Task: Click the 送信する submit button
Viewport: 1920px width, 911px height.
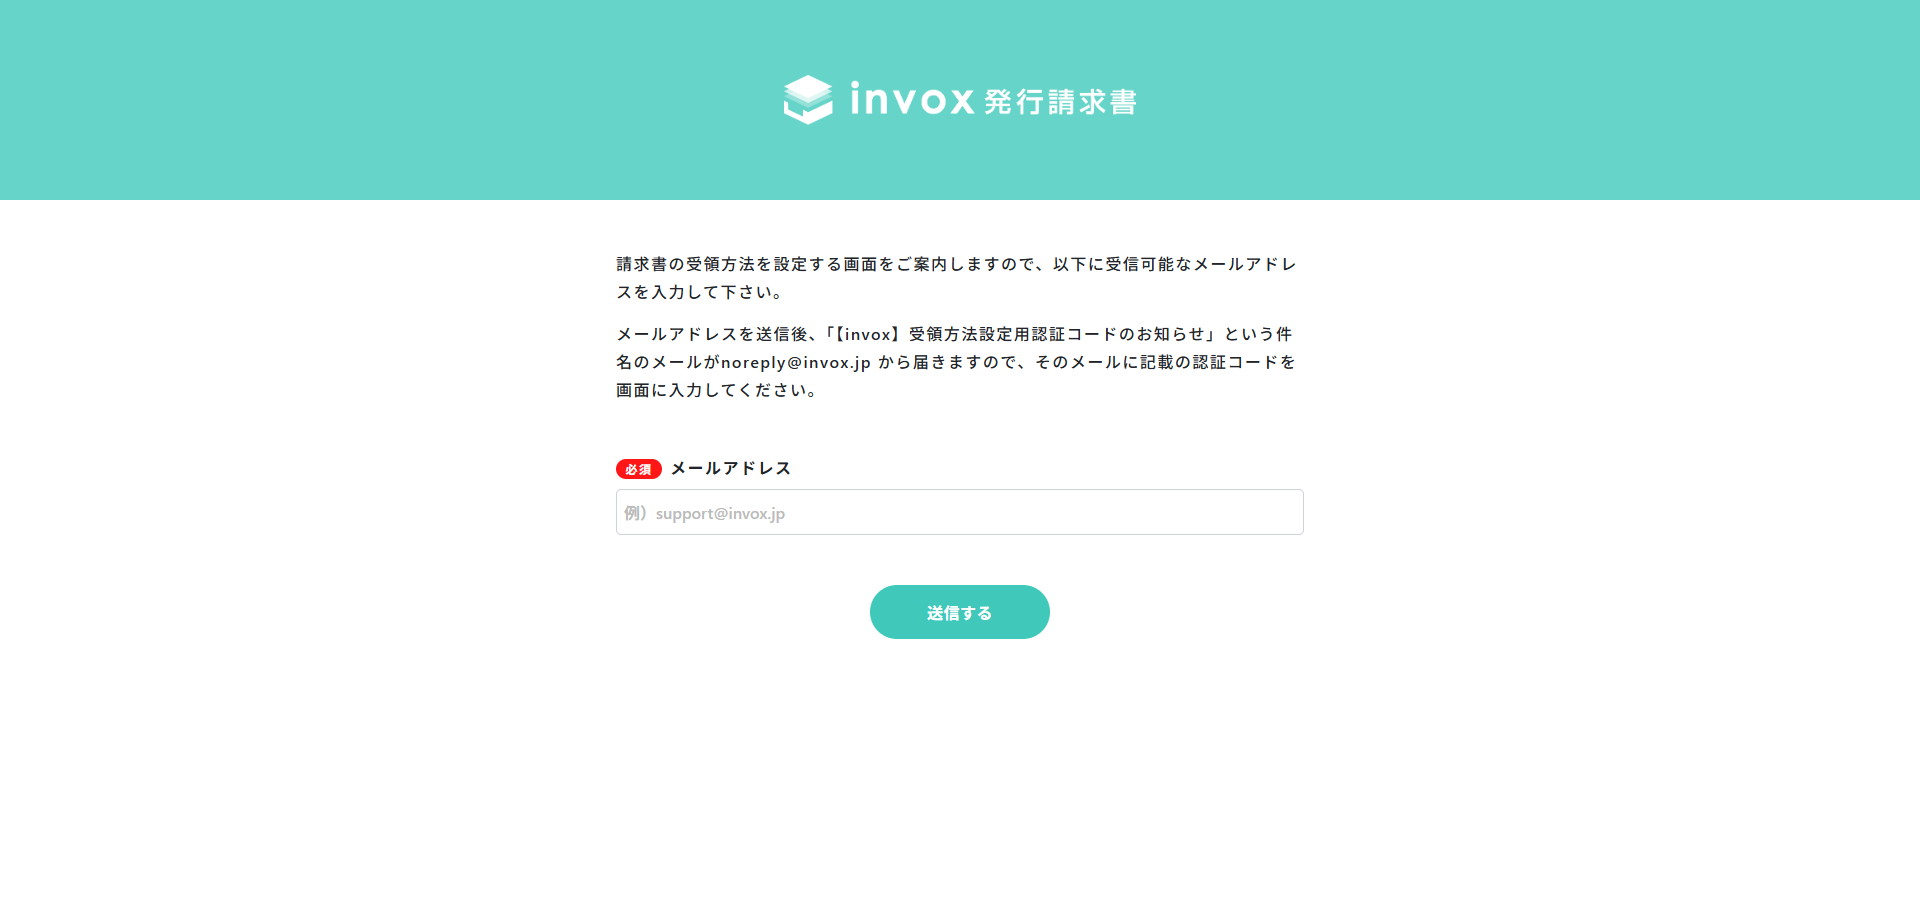Action: point(960,612)
